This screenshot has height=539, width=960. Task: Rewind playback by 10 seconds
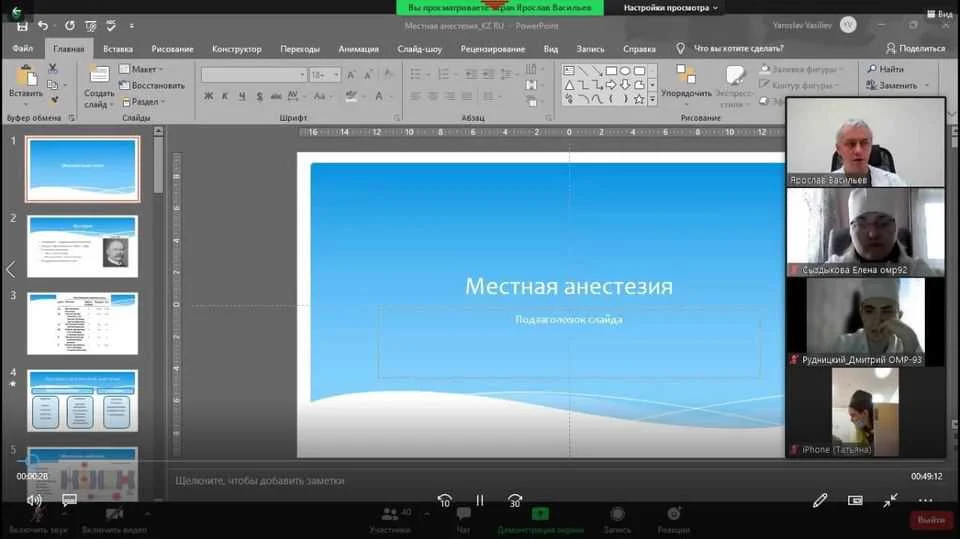[445, 500]
